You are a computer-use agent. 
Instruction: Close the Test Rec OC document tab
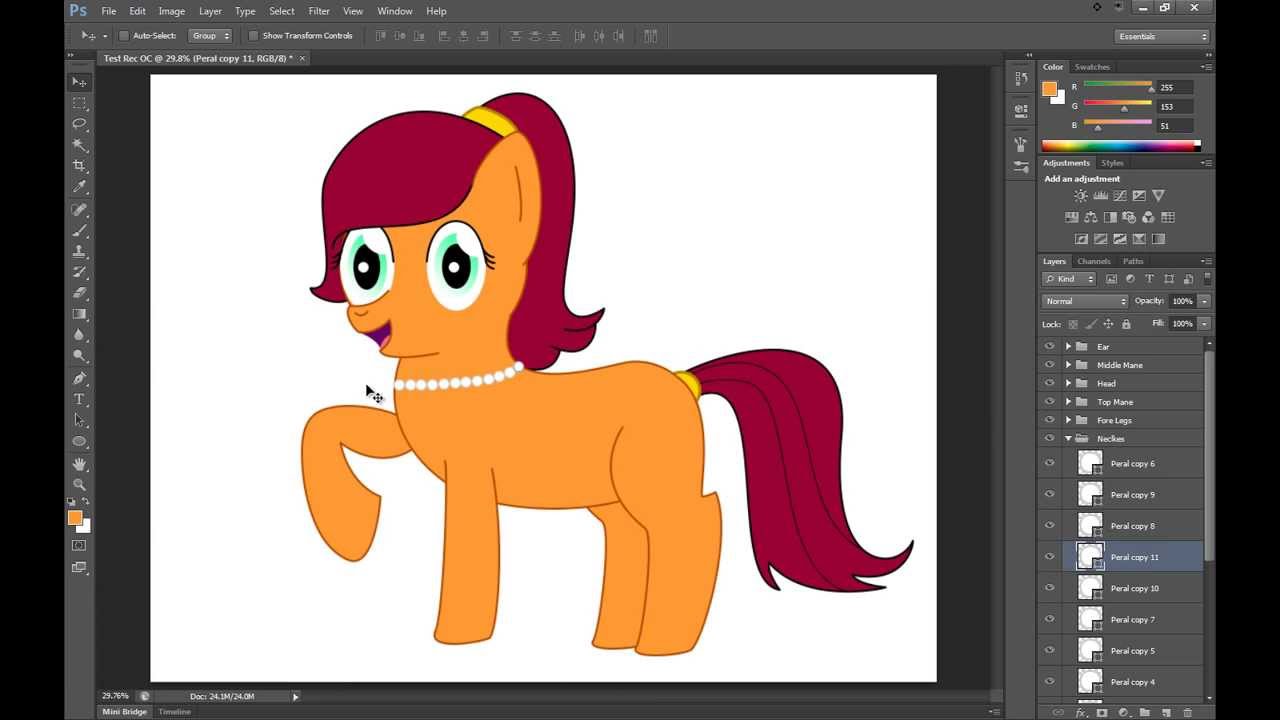[x=302, y=58]
